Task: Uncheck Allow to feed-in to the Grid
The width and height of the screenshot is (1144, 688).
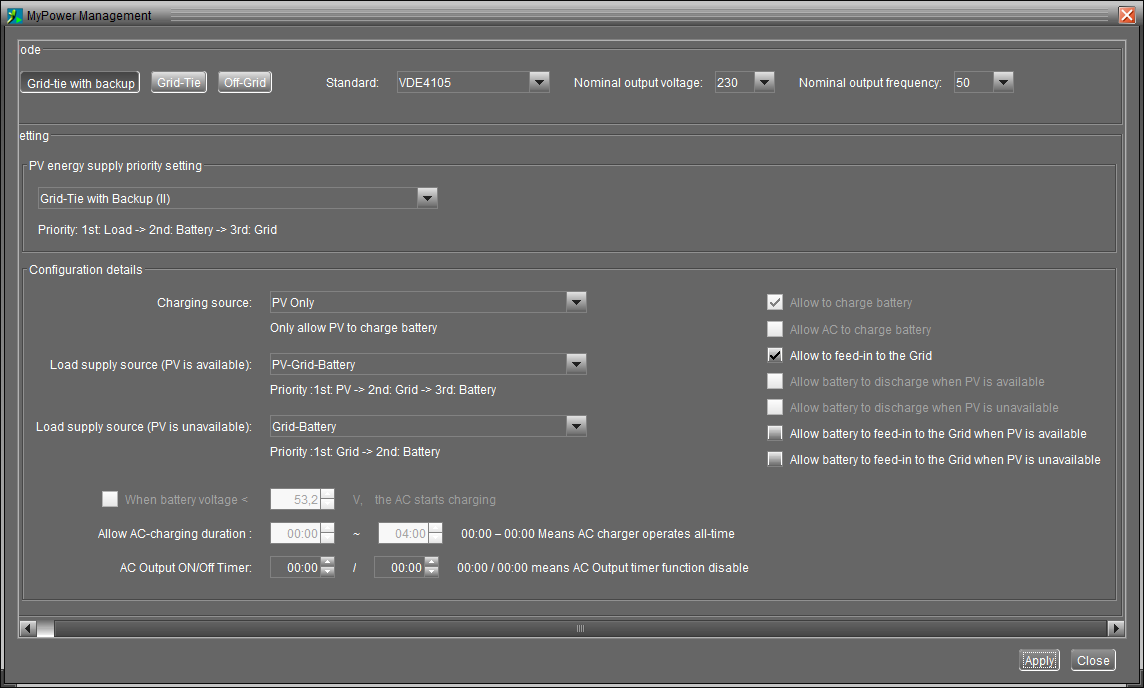Action: [775, 355]
